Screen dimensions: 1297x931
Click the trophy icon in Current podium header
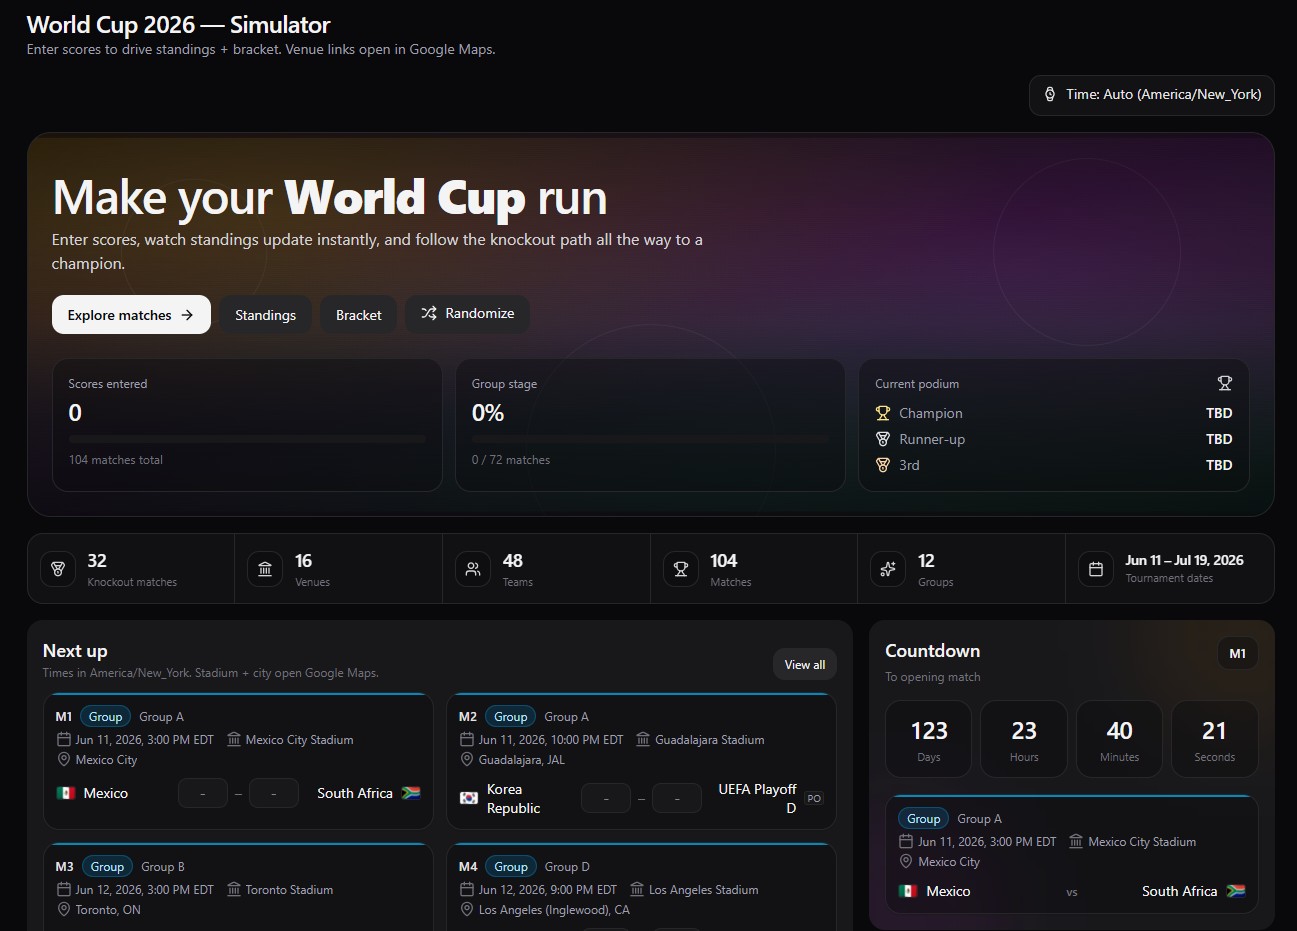1225,383
